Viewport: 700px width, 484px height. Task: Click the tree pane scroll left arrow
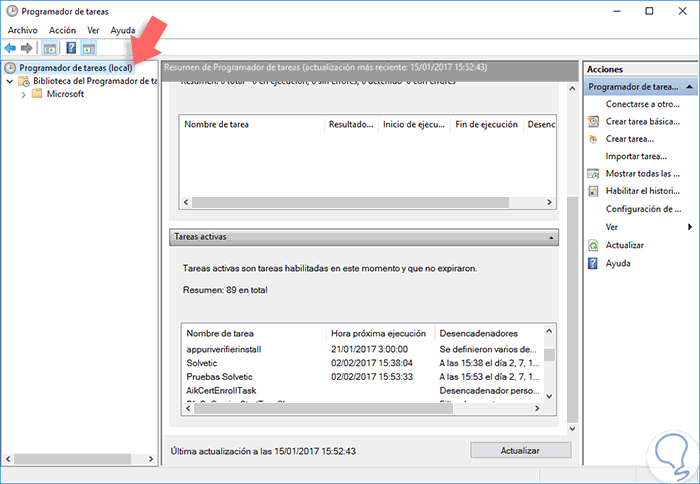pos(8,459)
